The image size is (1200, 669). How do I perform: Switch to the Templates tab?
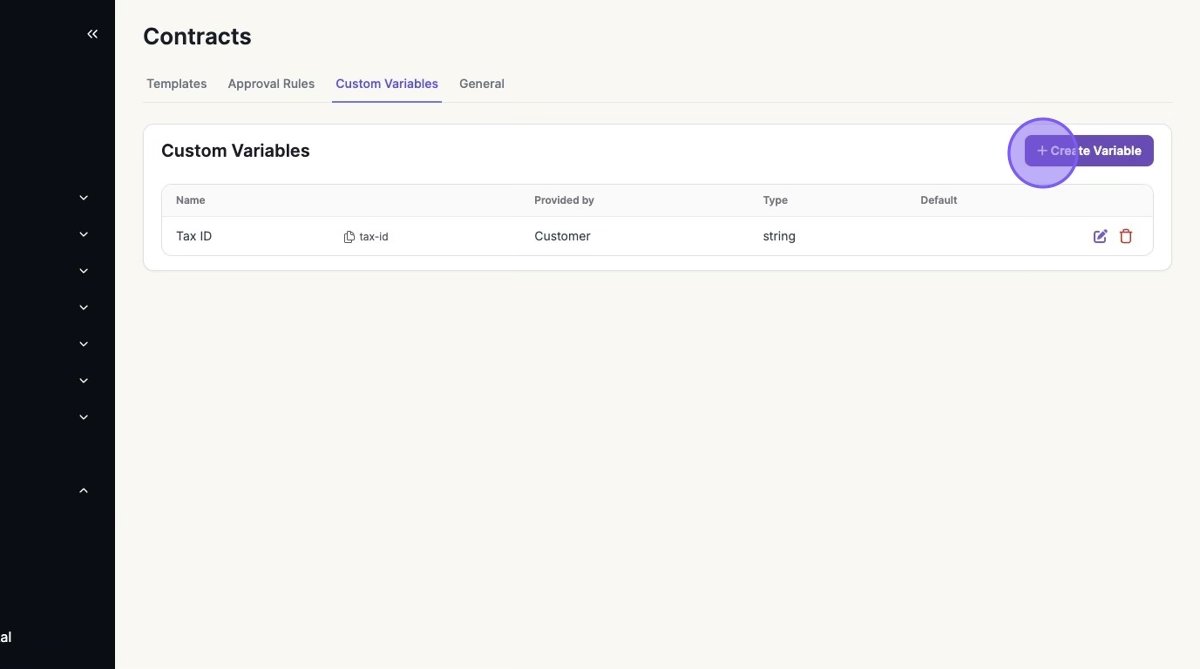[x=177, y=84]
